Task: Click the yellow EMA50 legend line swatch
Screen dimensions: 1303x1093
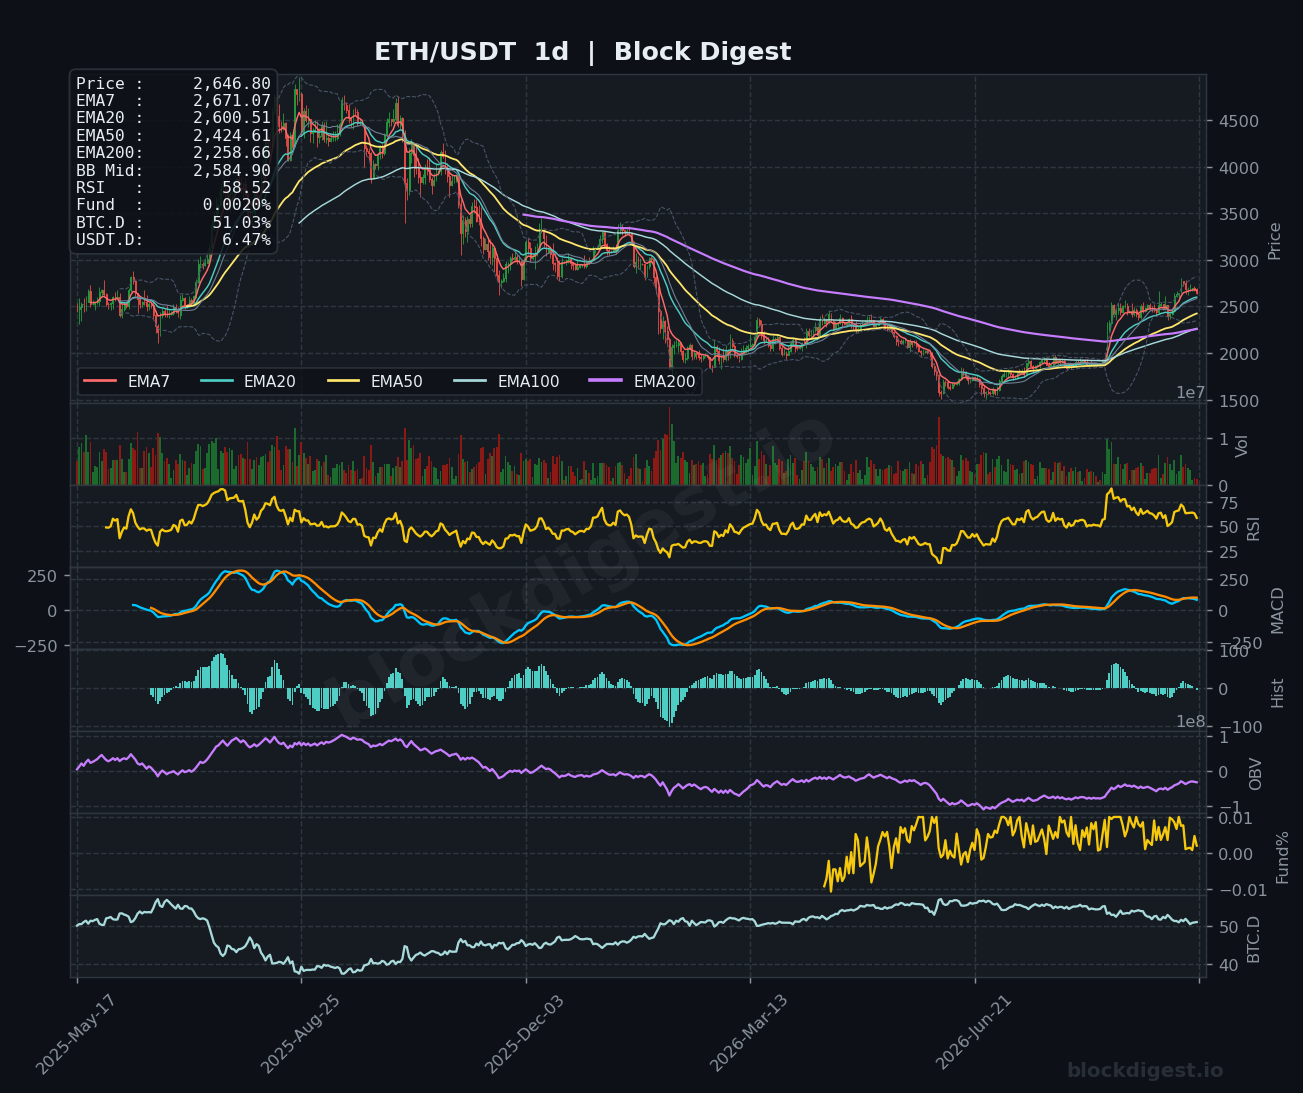Action: pos(344,382)
